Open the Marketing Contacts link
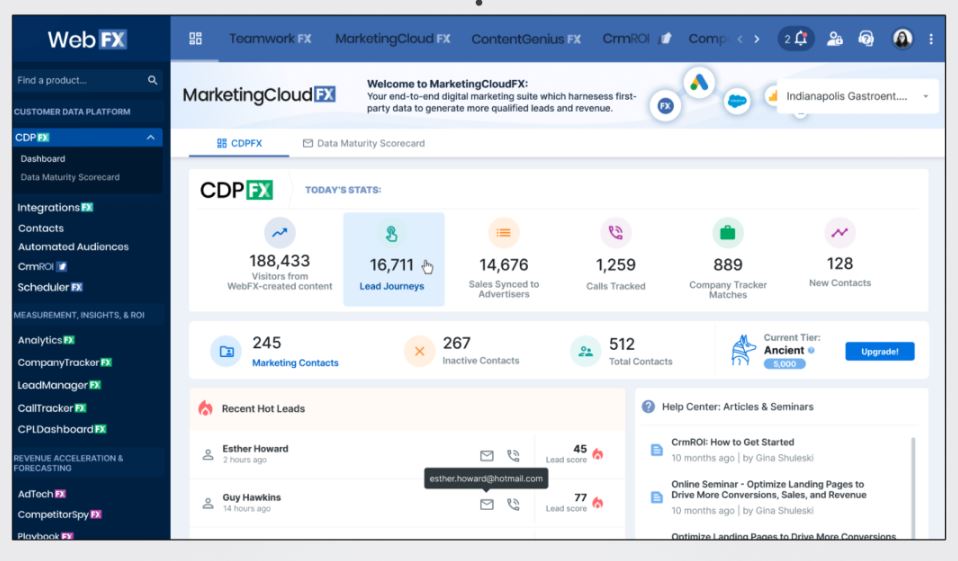The height and width of the screenshot is (561, 958). click(x=295, y=362)
